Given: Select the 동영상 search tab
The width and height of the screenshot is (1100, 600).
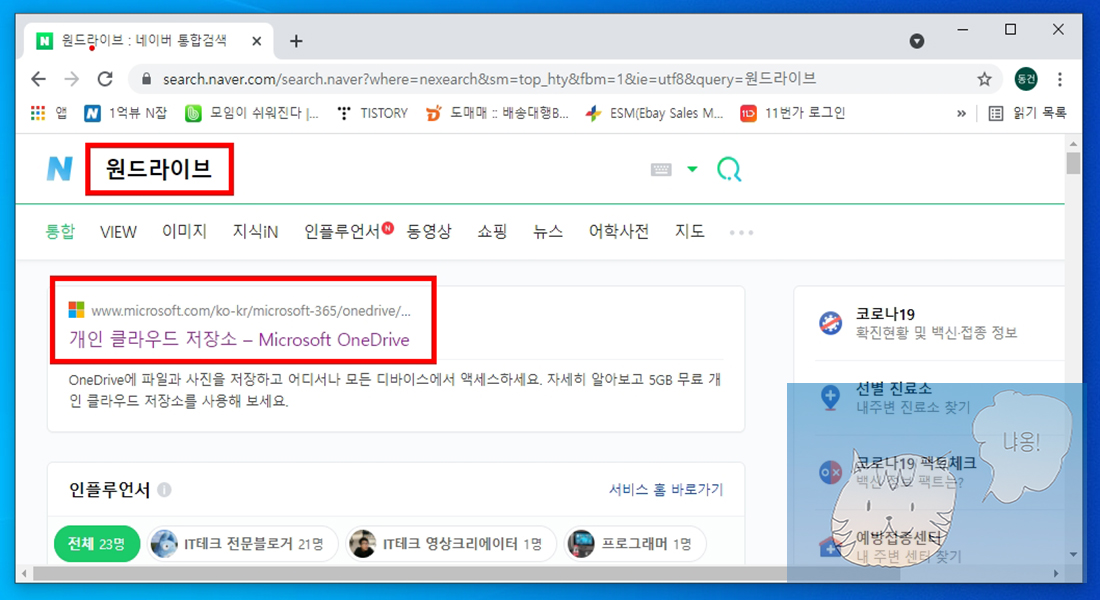Looking at the screenshot, I should 429,232.
